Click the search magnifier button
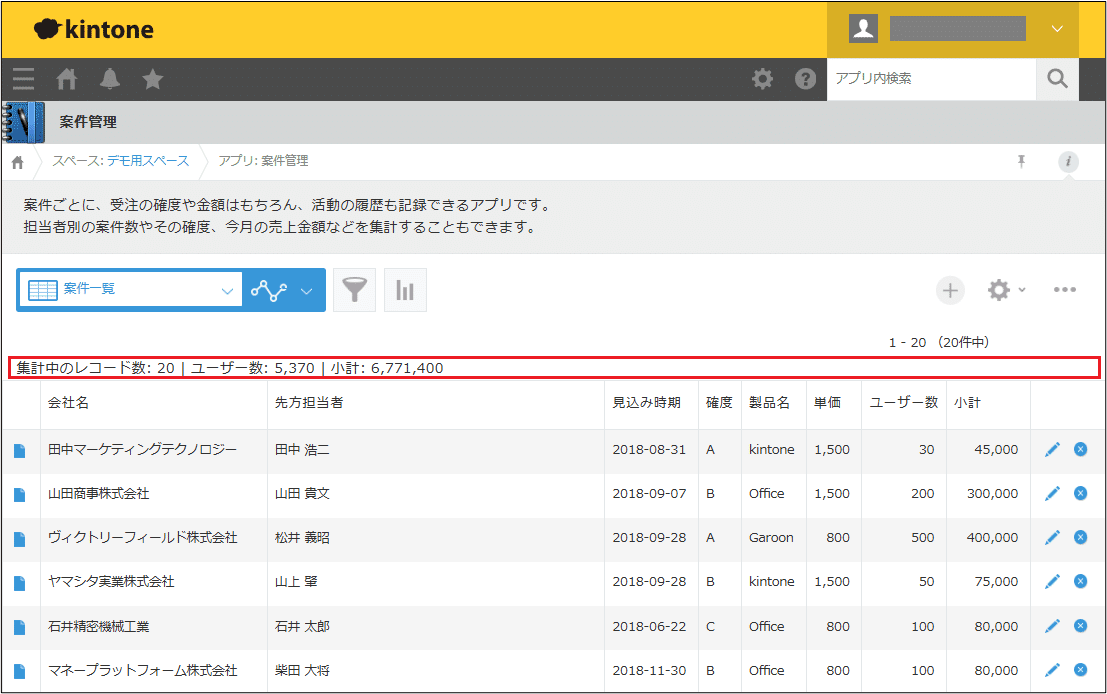Viewport: 1107px width, 694px height. 1057,78
